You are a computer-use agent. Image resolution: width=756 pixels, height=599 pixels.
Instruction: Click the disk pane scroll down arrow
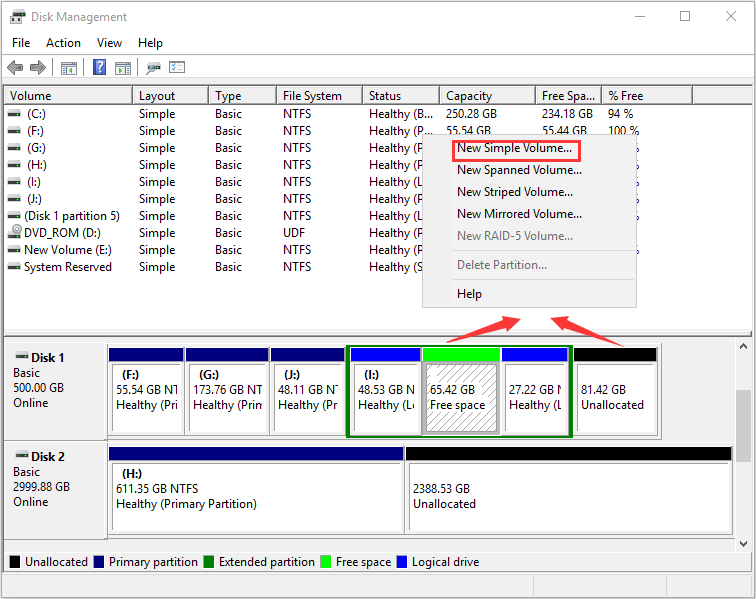click(x=743, y=544)
